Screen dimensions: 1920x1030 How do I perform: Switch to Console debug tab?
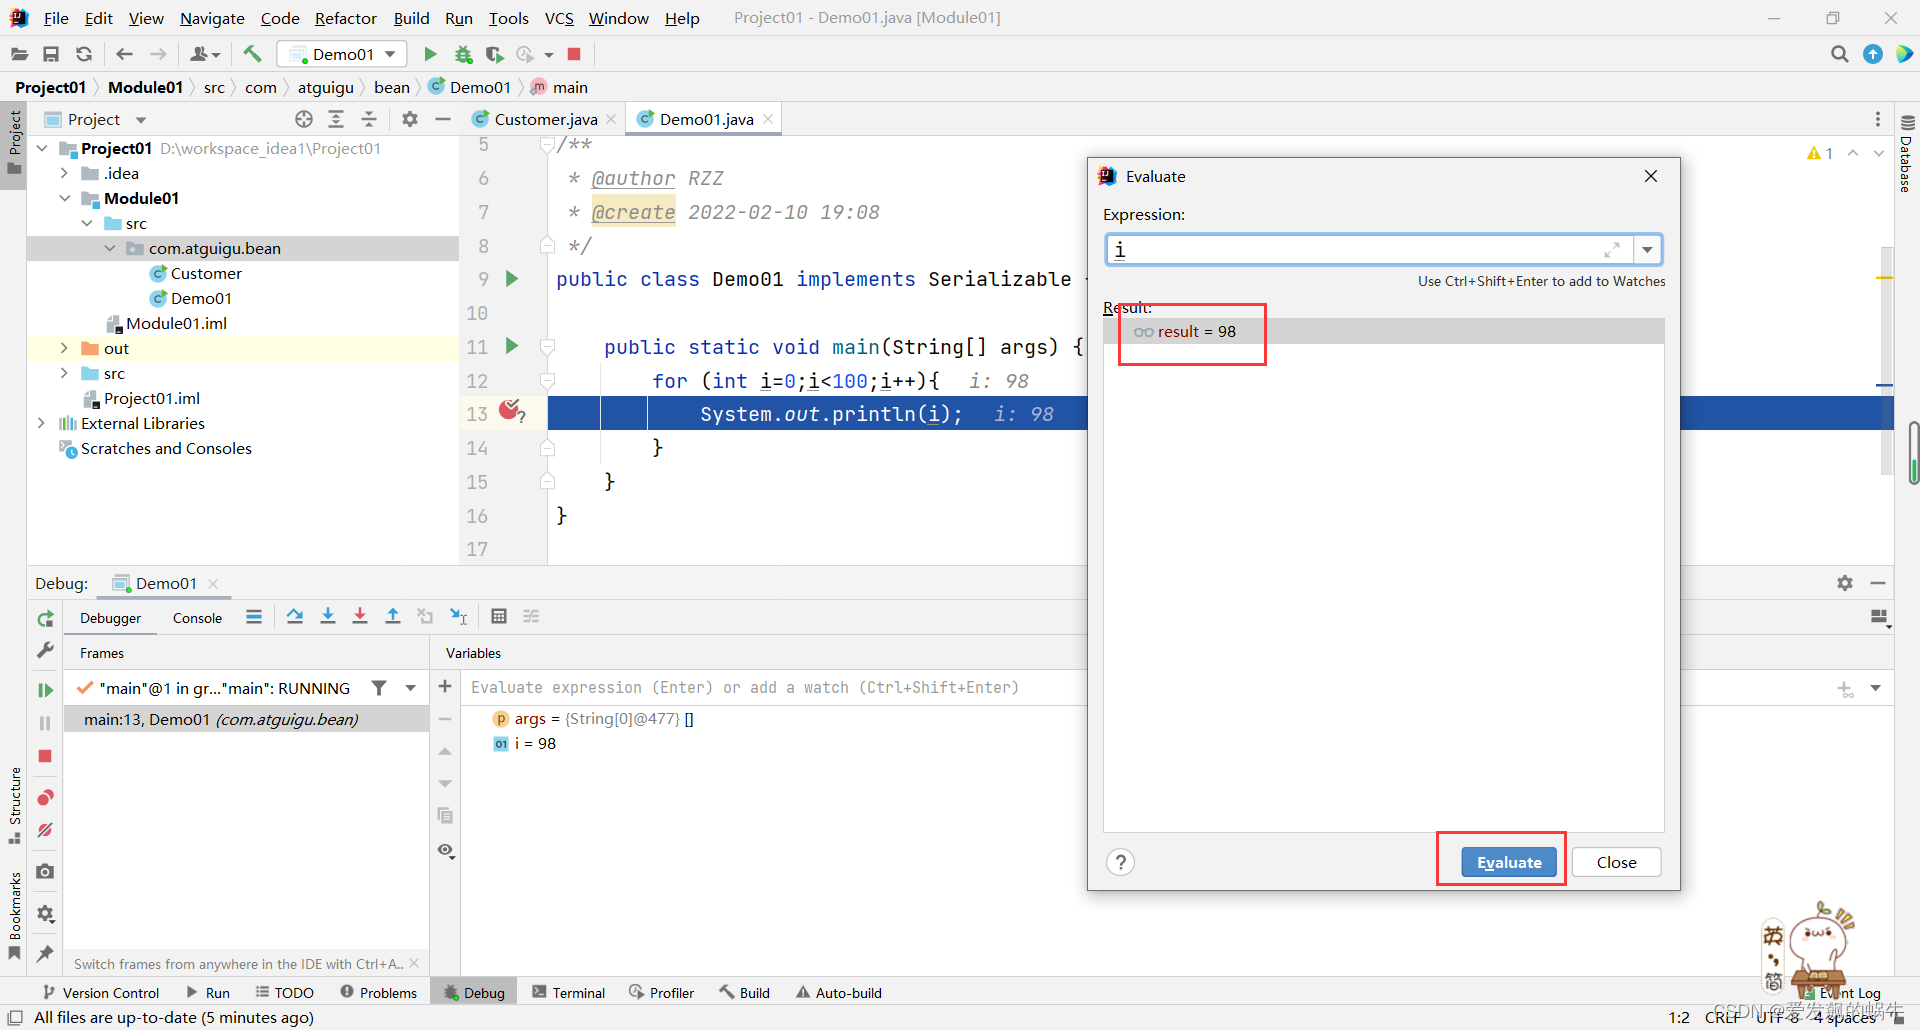tap(197, 618)
